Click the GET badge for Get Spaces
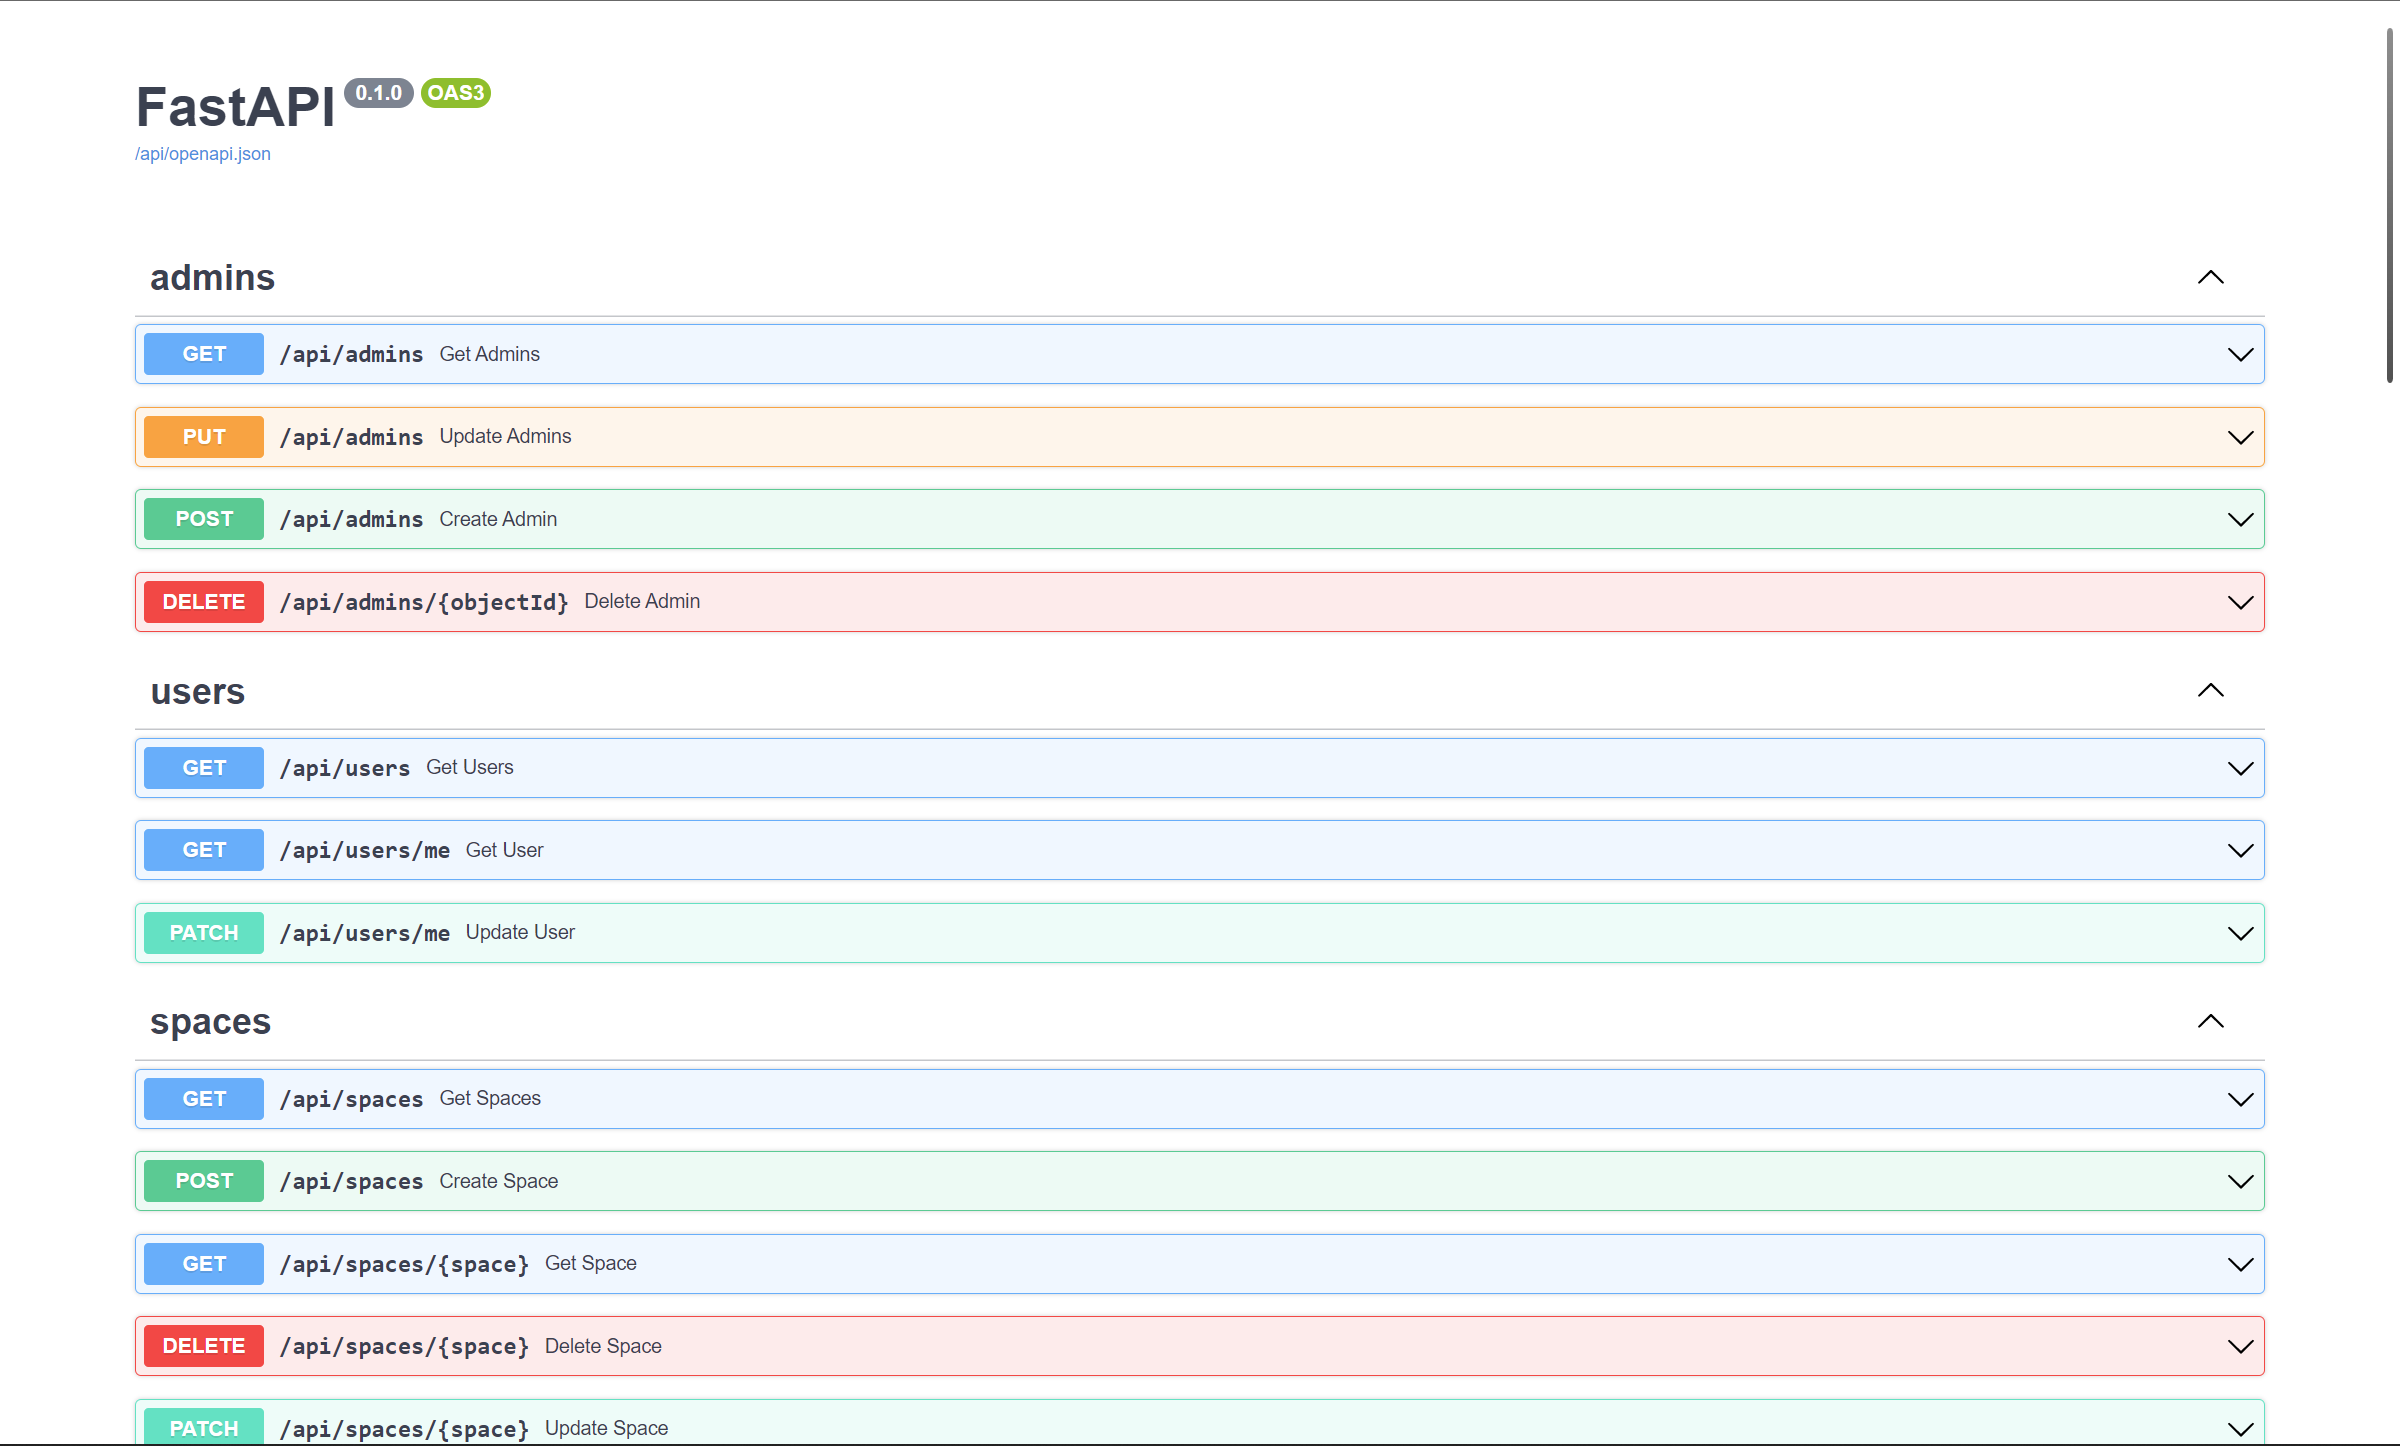 point(204,1099)
